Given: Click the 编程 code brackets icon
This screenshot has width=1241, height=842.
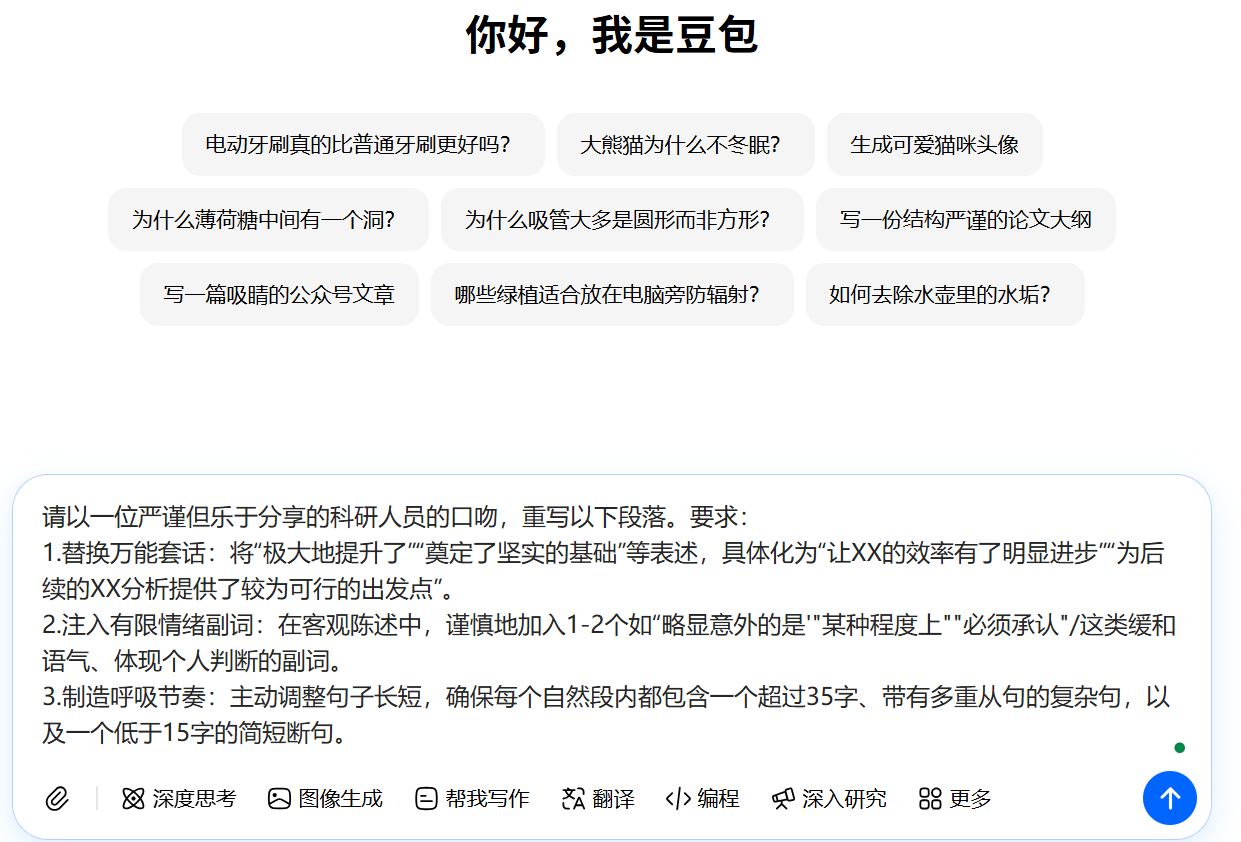Looking at the screenshot, I should (x=678, y=799).
